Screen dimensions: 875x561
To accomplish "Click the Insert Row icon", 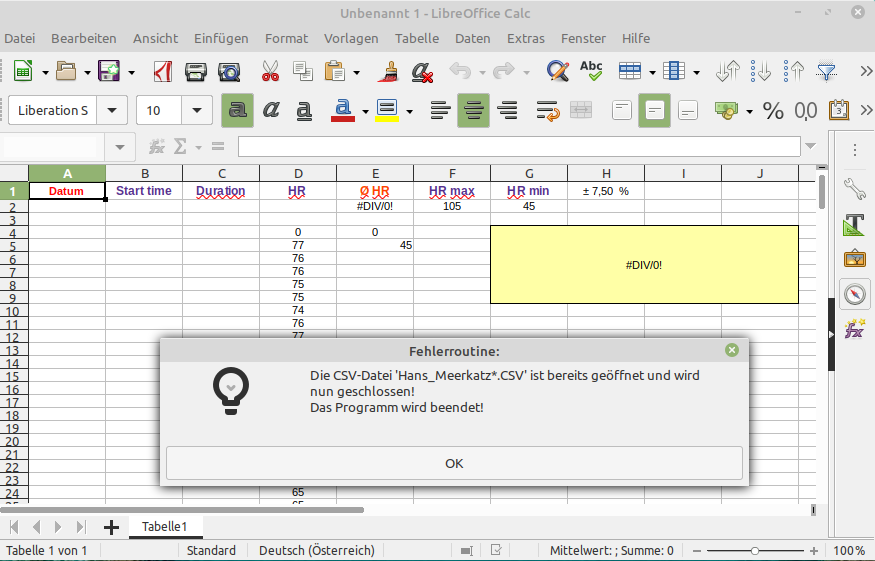I will coord(629,71).
